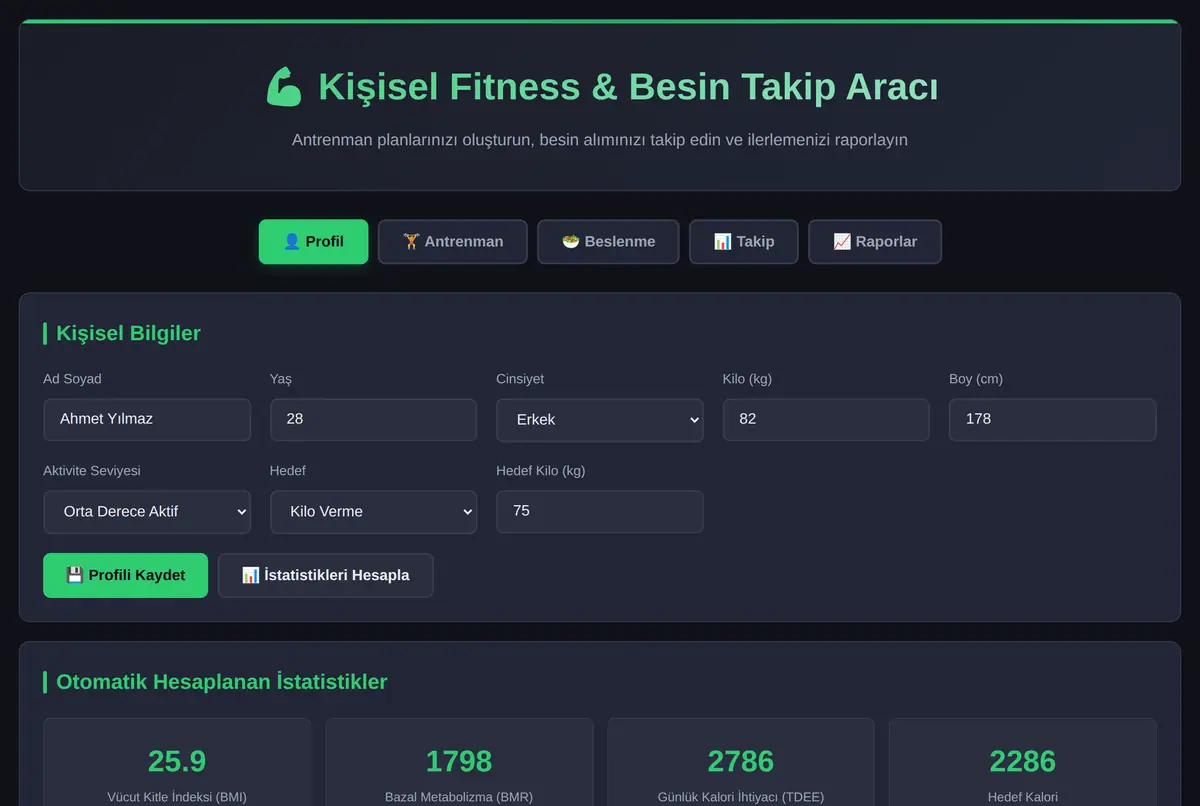Open the Hedef dropdown set to Kilo Verme
Image resolution: width=1200 pixels, height=806 pixels.
coord(373,512)
